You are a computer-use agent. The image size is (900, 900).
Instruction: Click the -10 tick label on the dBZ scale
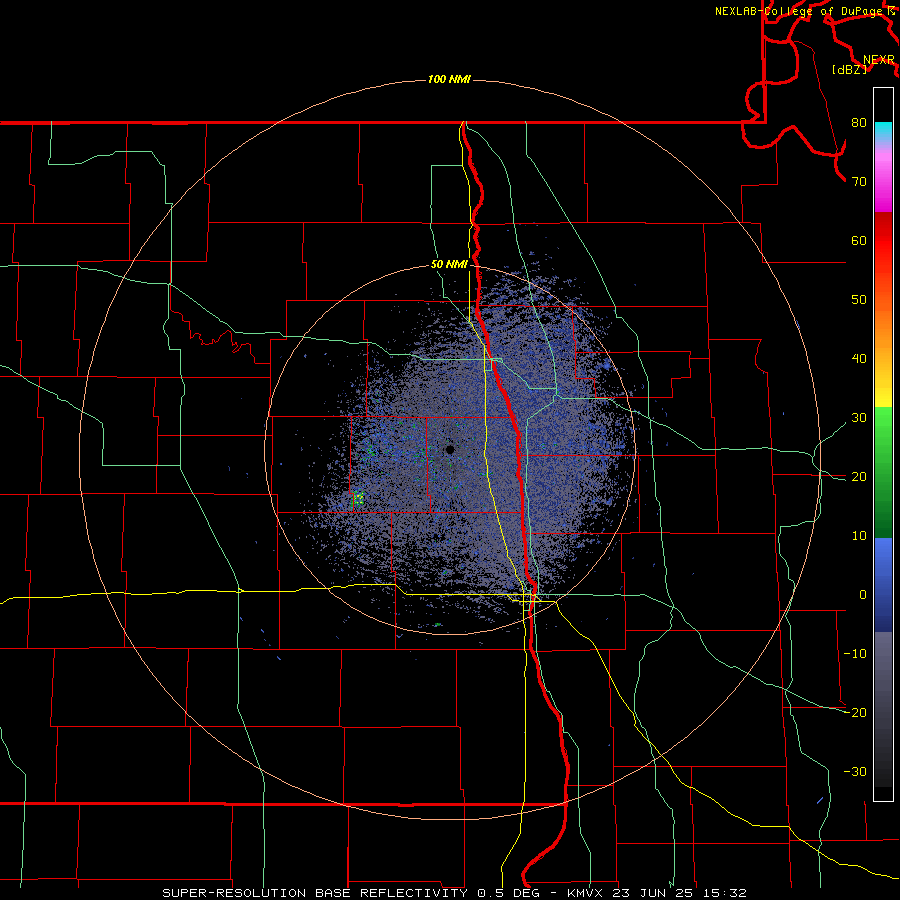click(855, 654)
